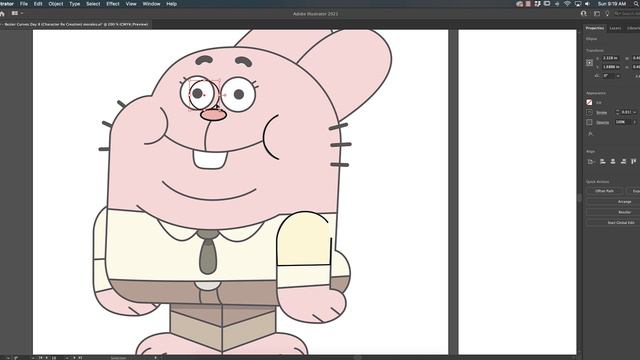The height and width of the screenshot is (360, 640).
Task: Open the Opacity options link
Action: tap(602, 122)
